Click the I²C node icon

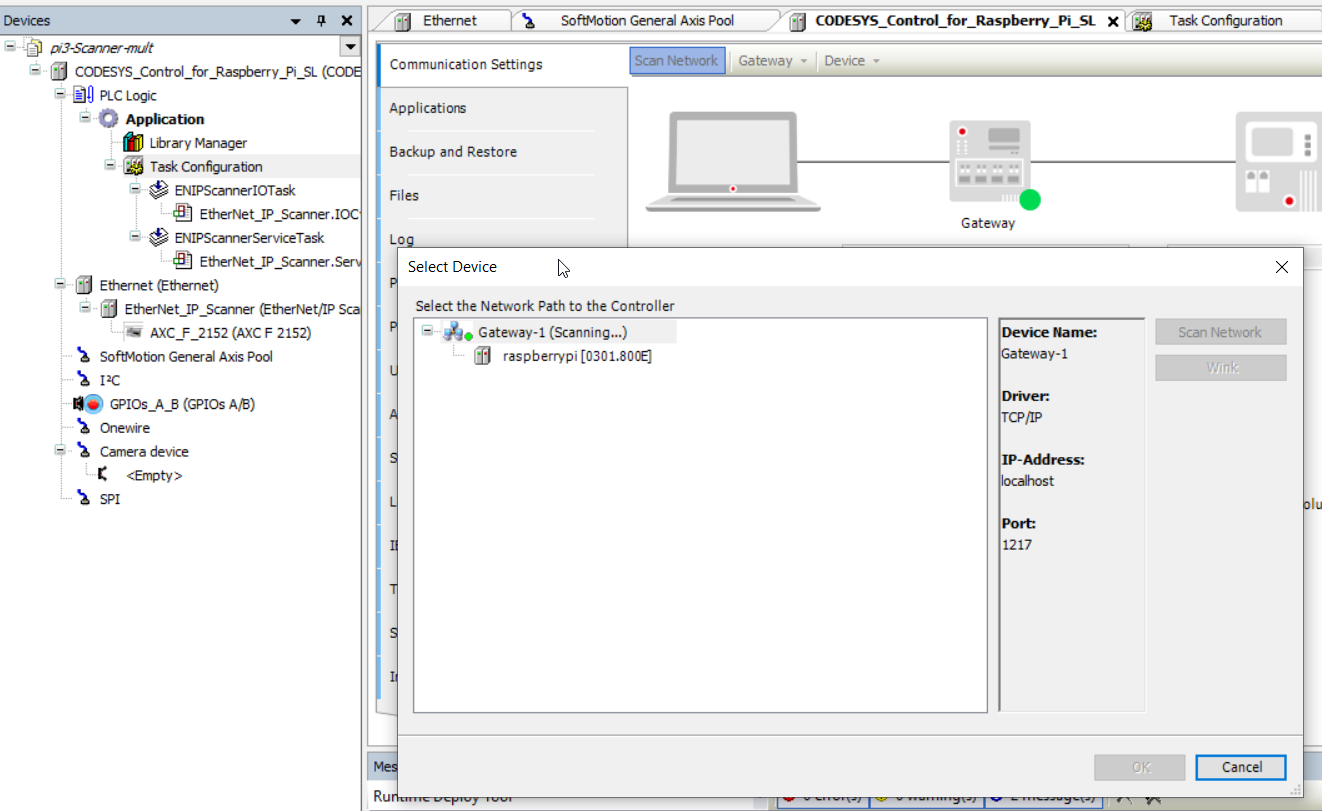[84, 380]
